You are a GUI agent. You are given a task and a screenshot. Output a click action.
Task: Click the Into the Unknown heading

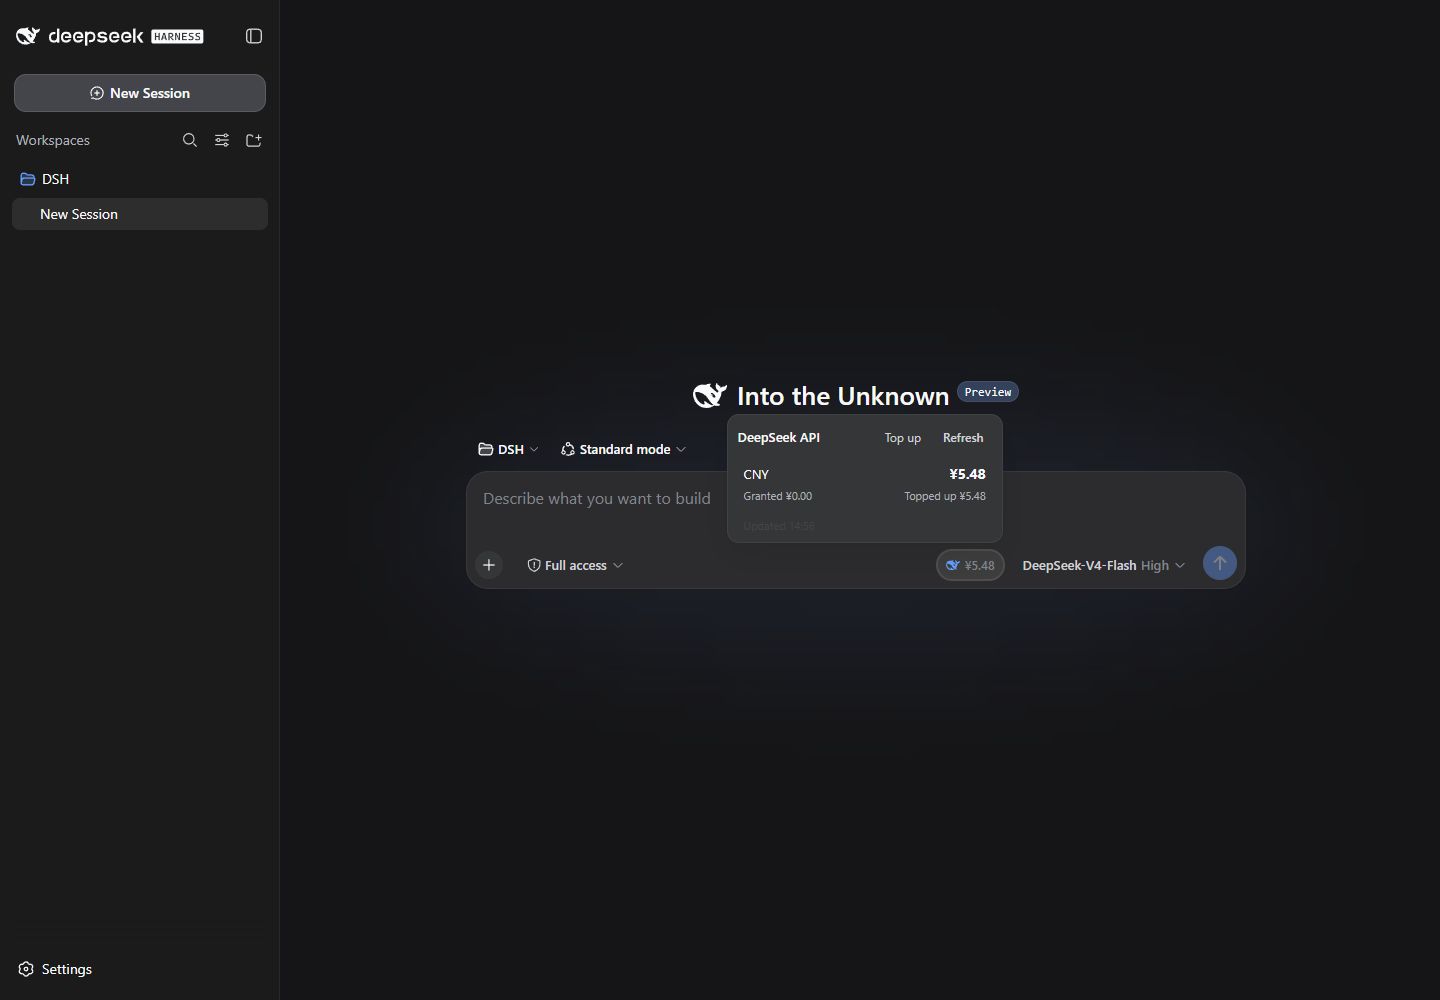click(x=843, y=396)
